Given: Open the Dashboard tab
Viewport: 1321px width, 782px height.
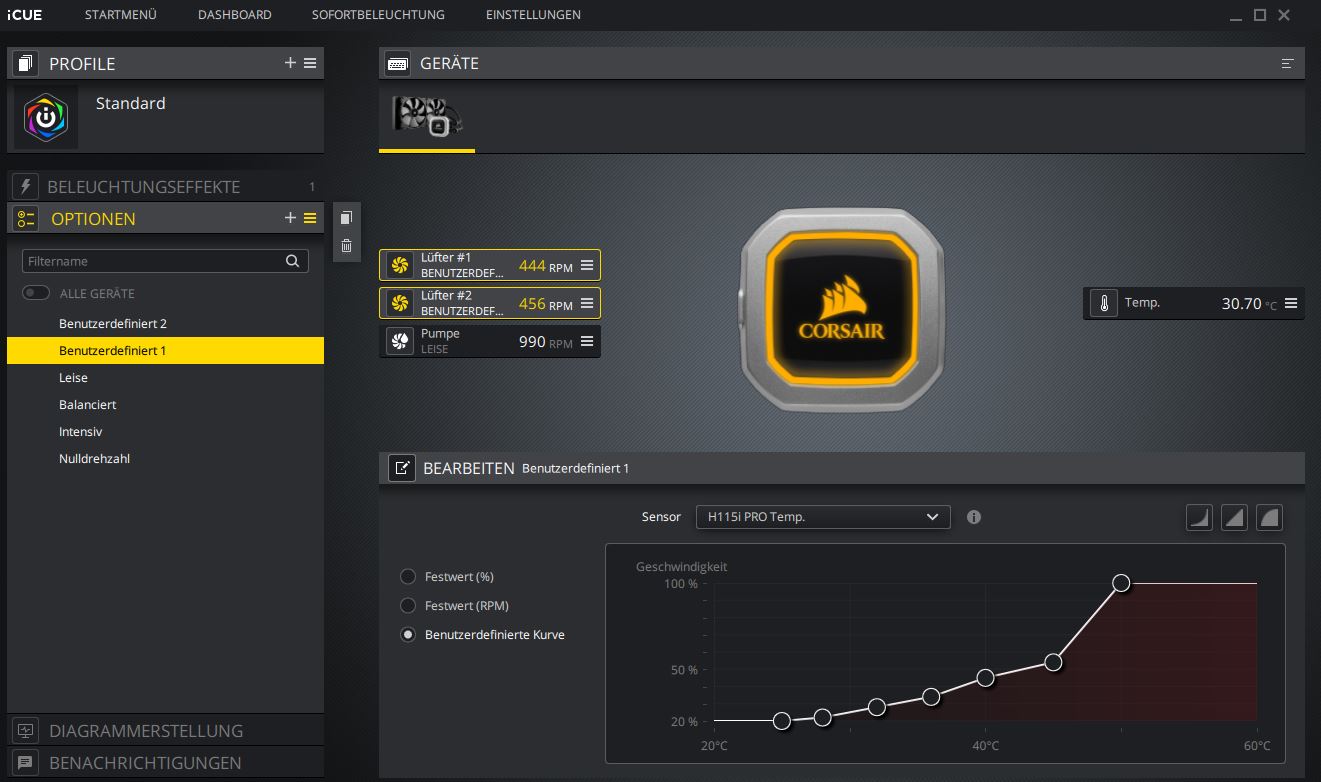Looking at the screenshot, I should (235, 15).
